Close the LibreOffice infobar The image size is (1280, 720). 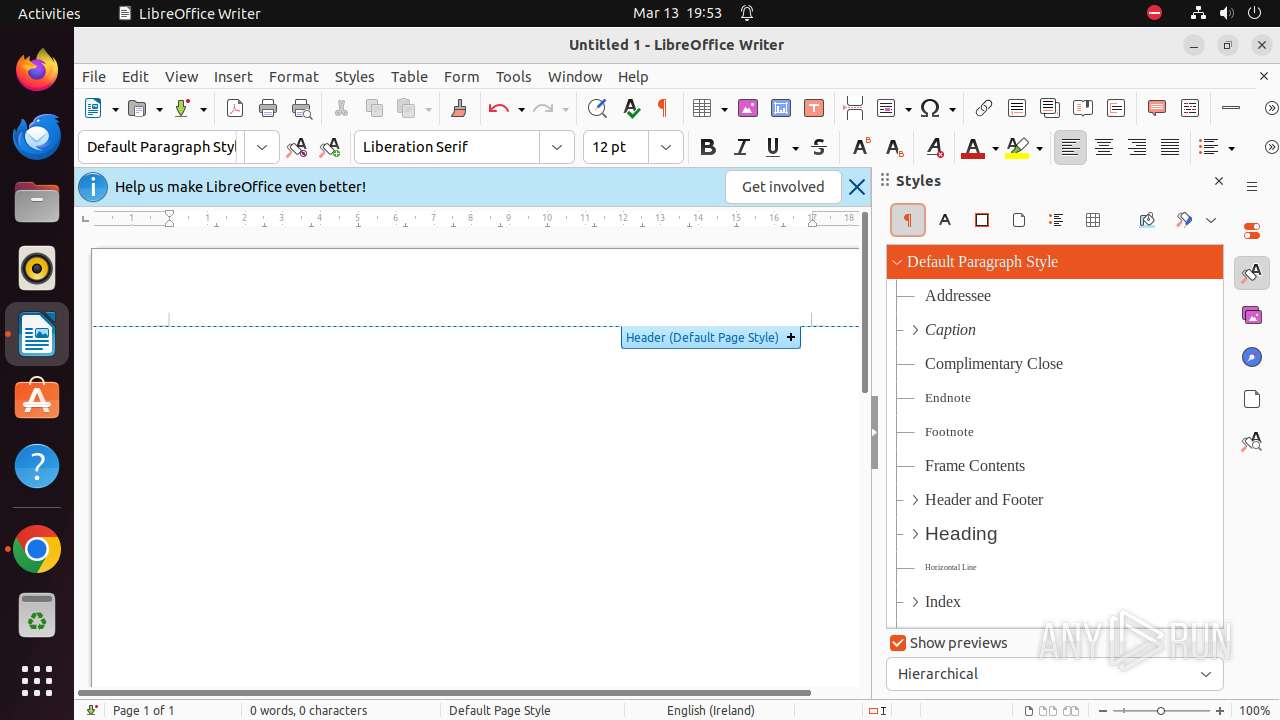coord(857,187)
